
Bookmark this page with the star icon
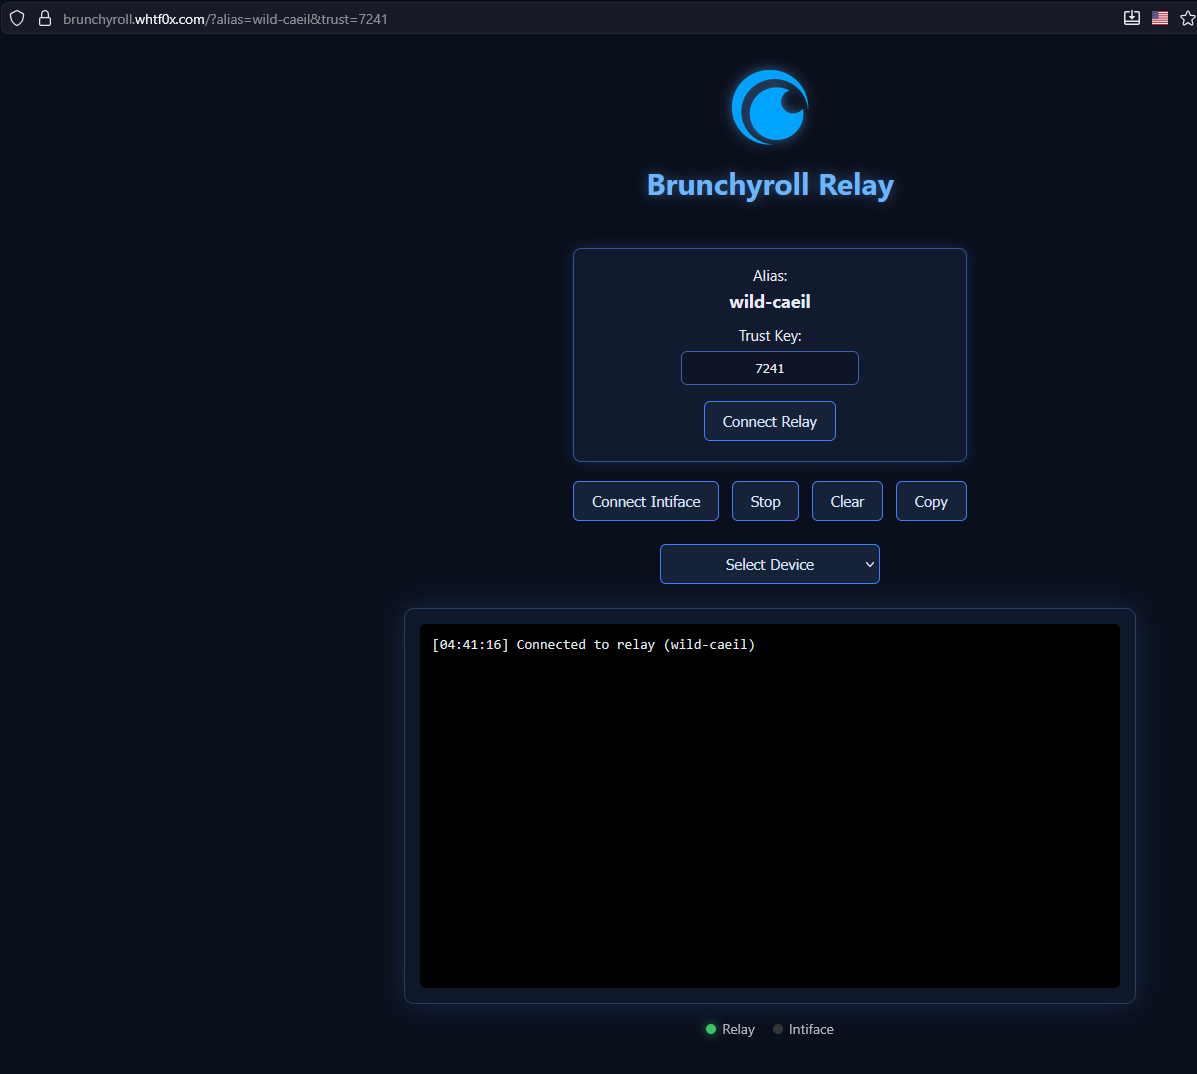(1187, 18)
